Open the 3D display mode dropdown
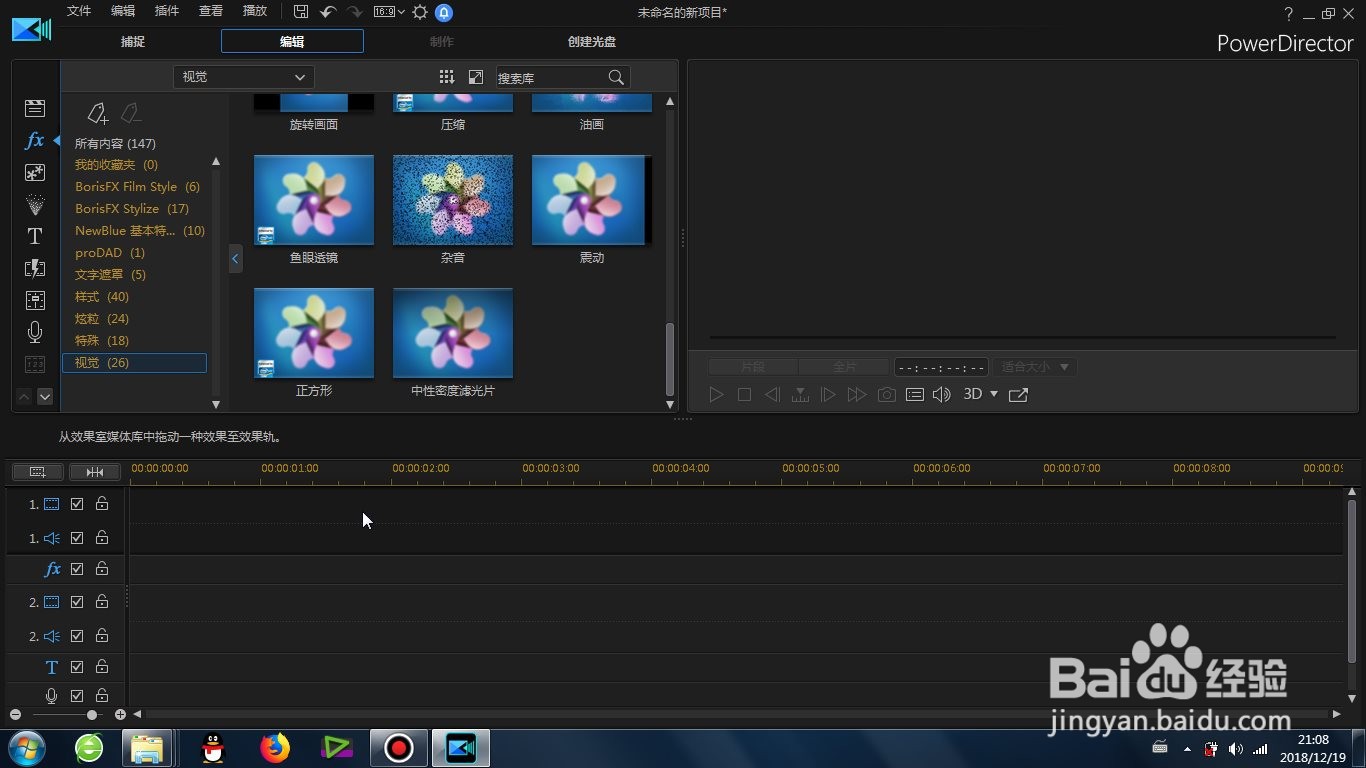Screen dimensions: 1366x768 point(978,394)
